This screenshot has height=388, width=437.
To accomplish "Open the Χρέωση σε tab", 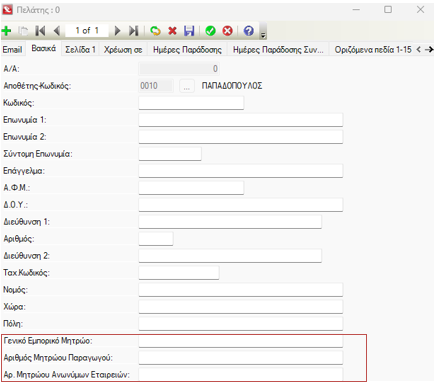I will tap(123, 50).
